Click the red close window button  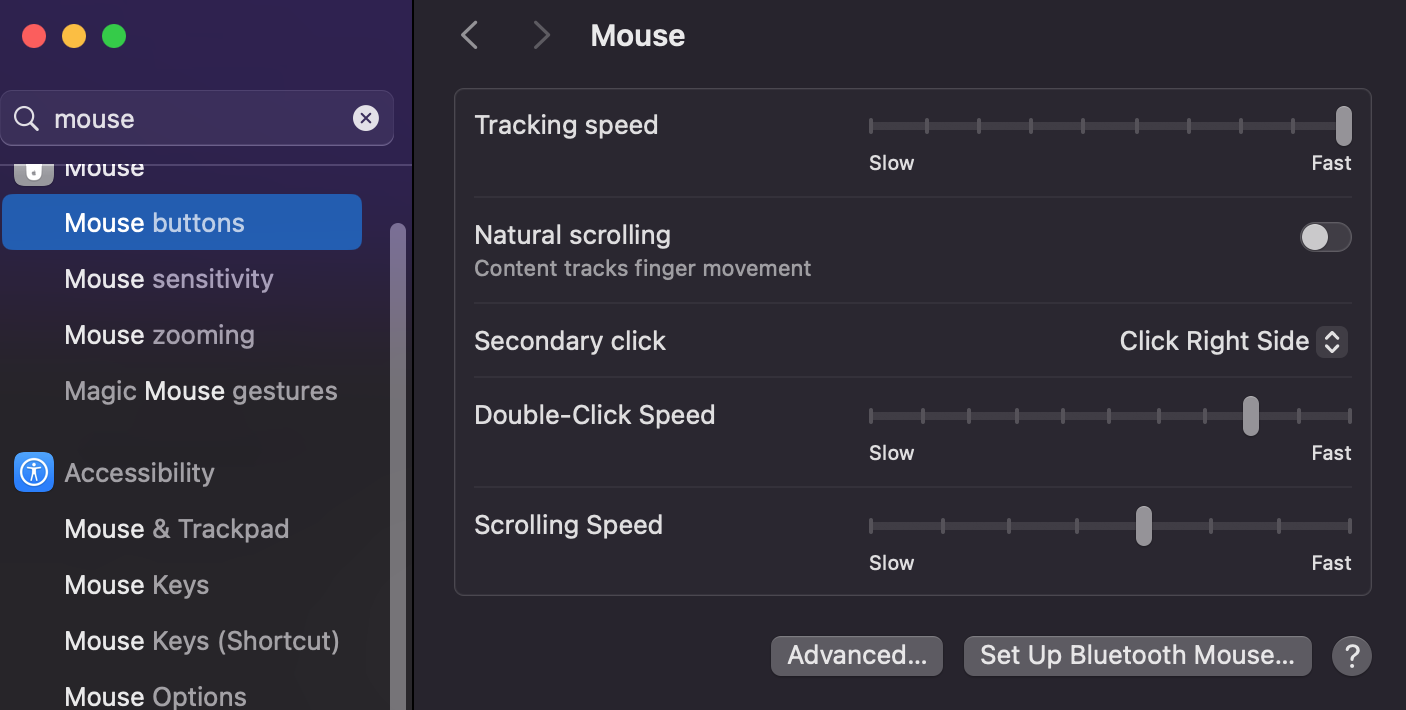(x=34, y=36)
